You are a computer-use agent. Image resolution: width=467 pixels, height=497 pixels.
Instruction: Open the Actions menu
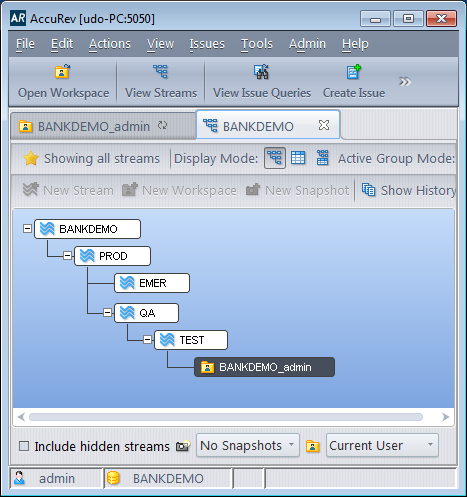pos(110,44)
